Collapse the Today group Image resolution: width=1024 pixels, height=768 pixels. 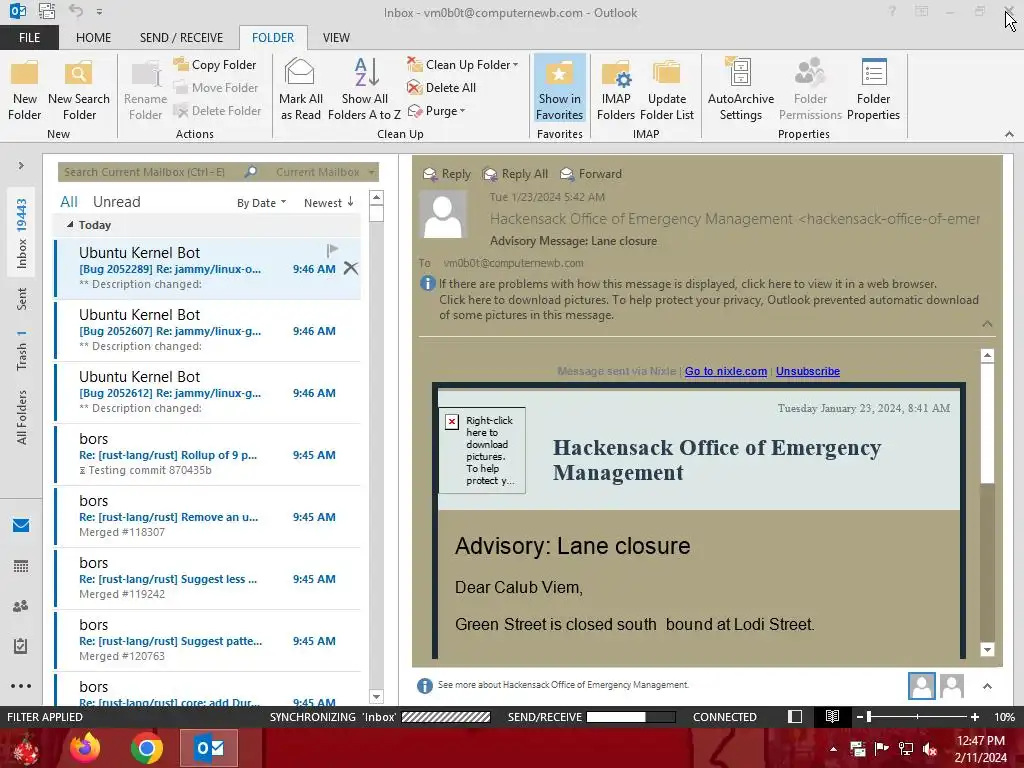pos(70,225)
